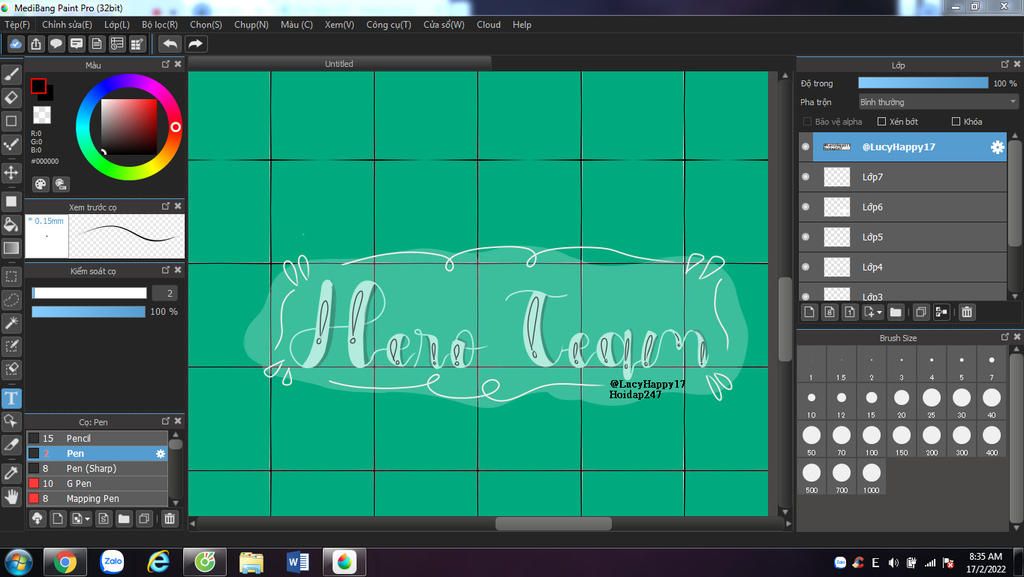Screen dimensions: 1024x577
Task: Click the Undo arrow
Action: 170,44
